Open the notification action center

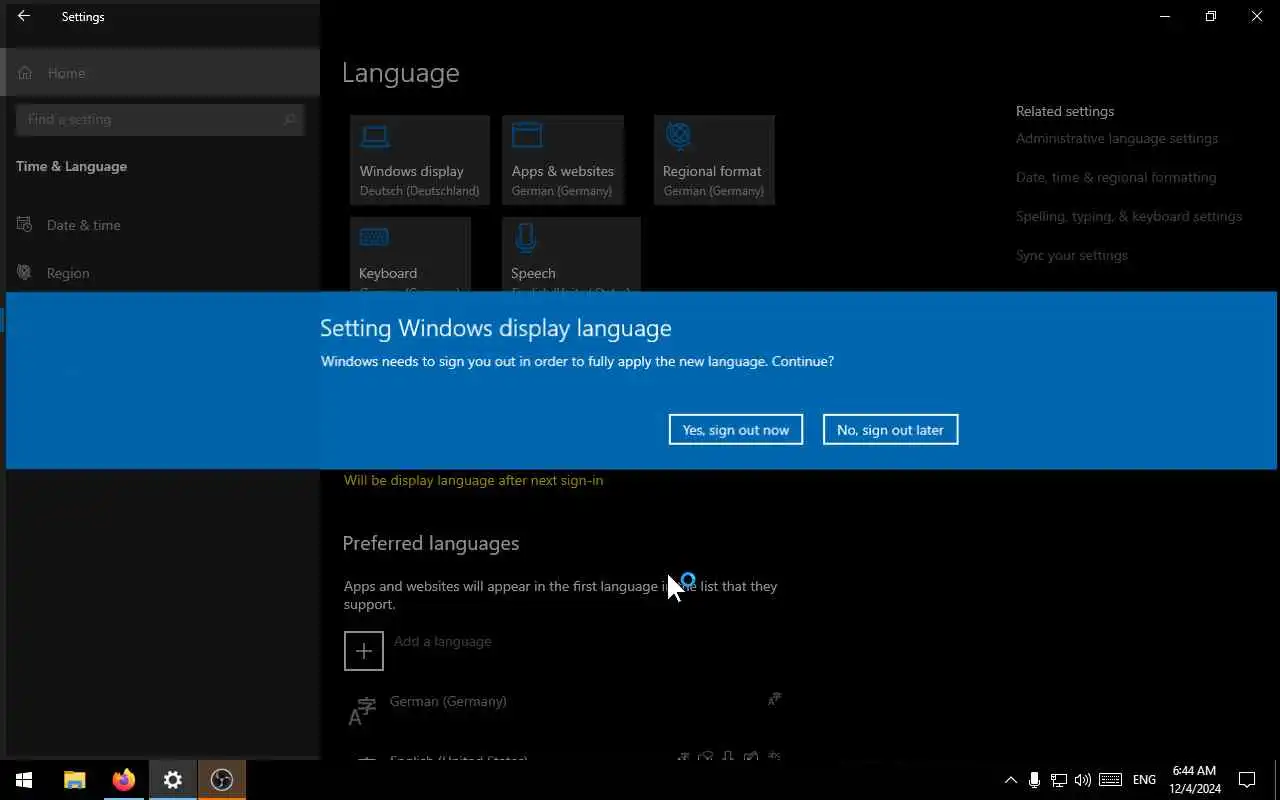[1247, 780]
